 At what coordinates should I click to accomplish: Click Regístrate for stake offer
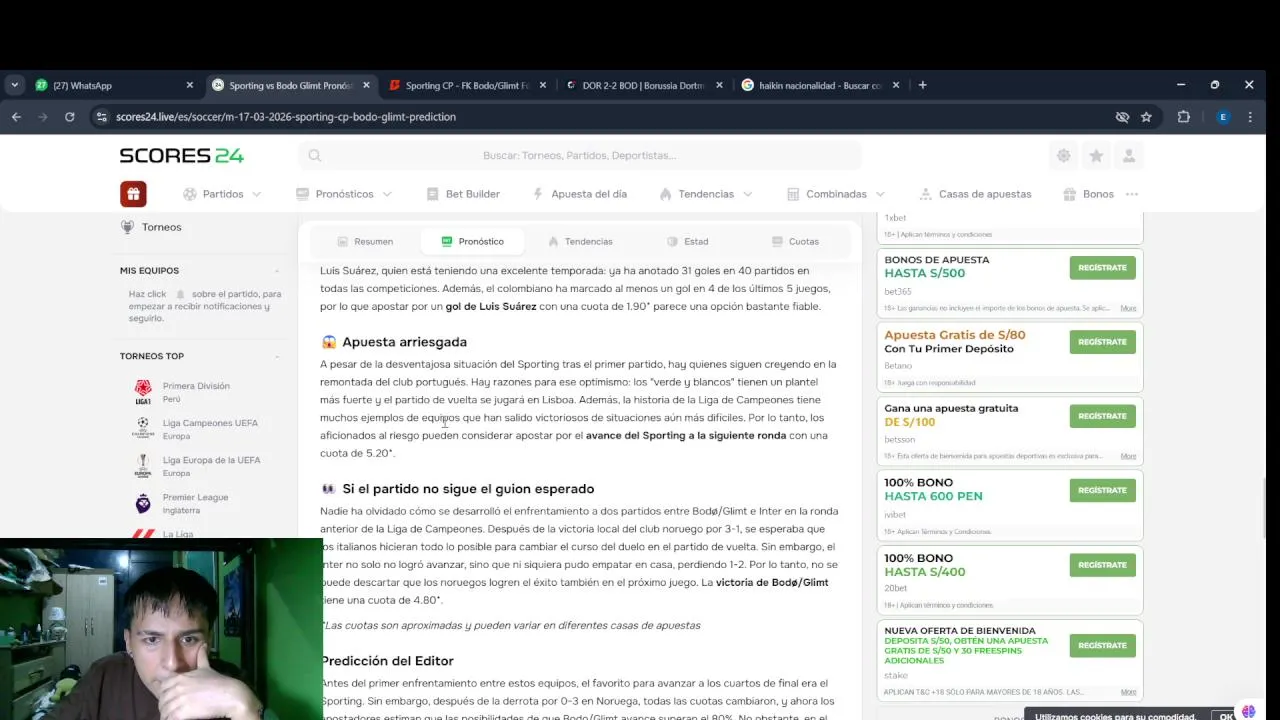[x=1102, y=645]
